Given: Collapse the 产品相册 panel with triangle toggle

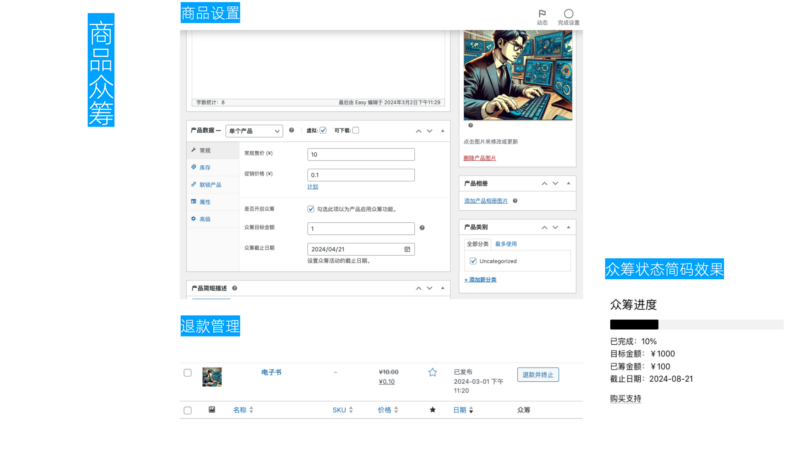Looking at the screenshot, I should (568, 184).
